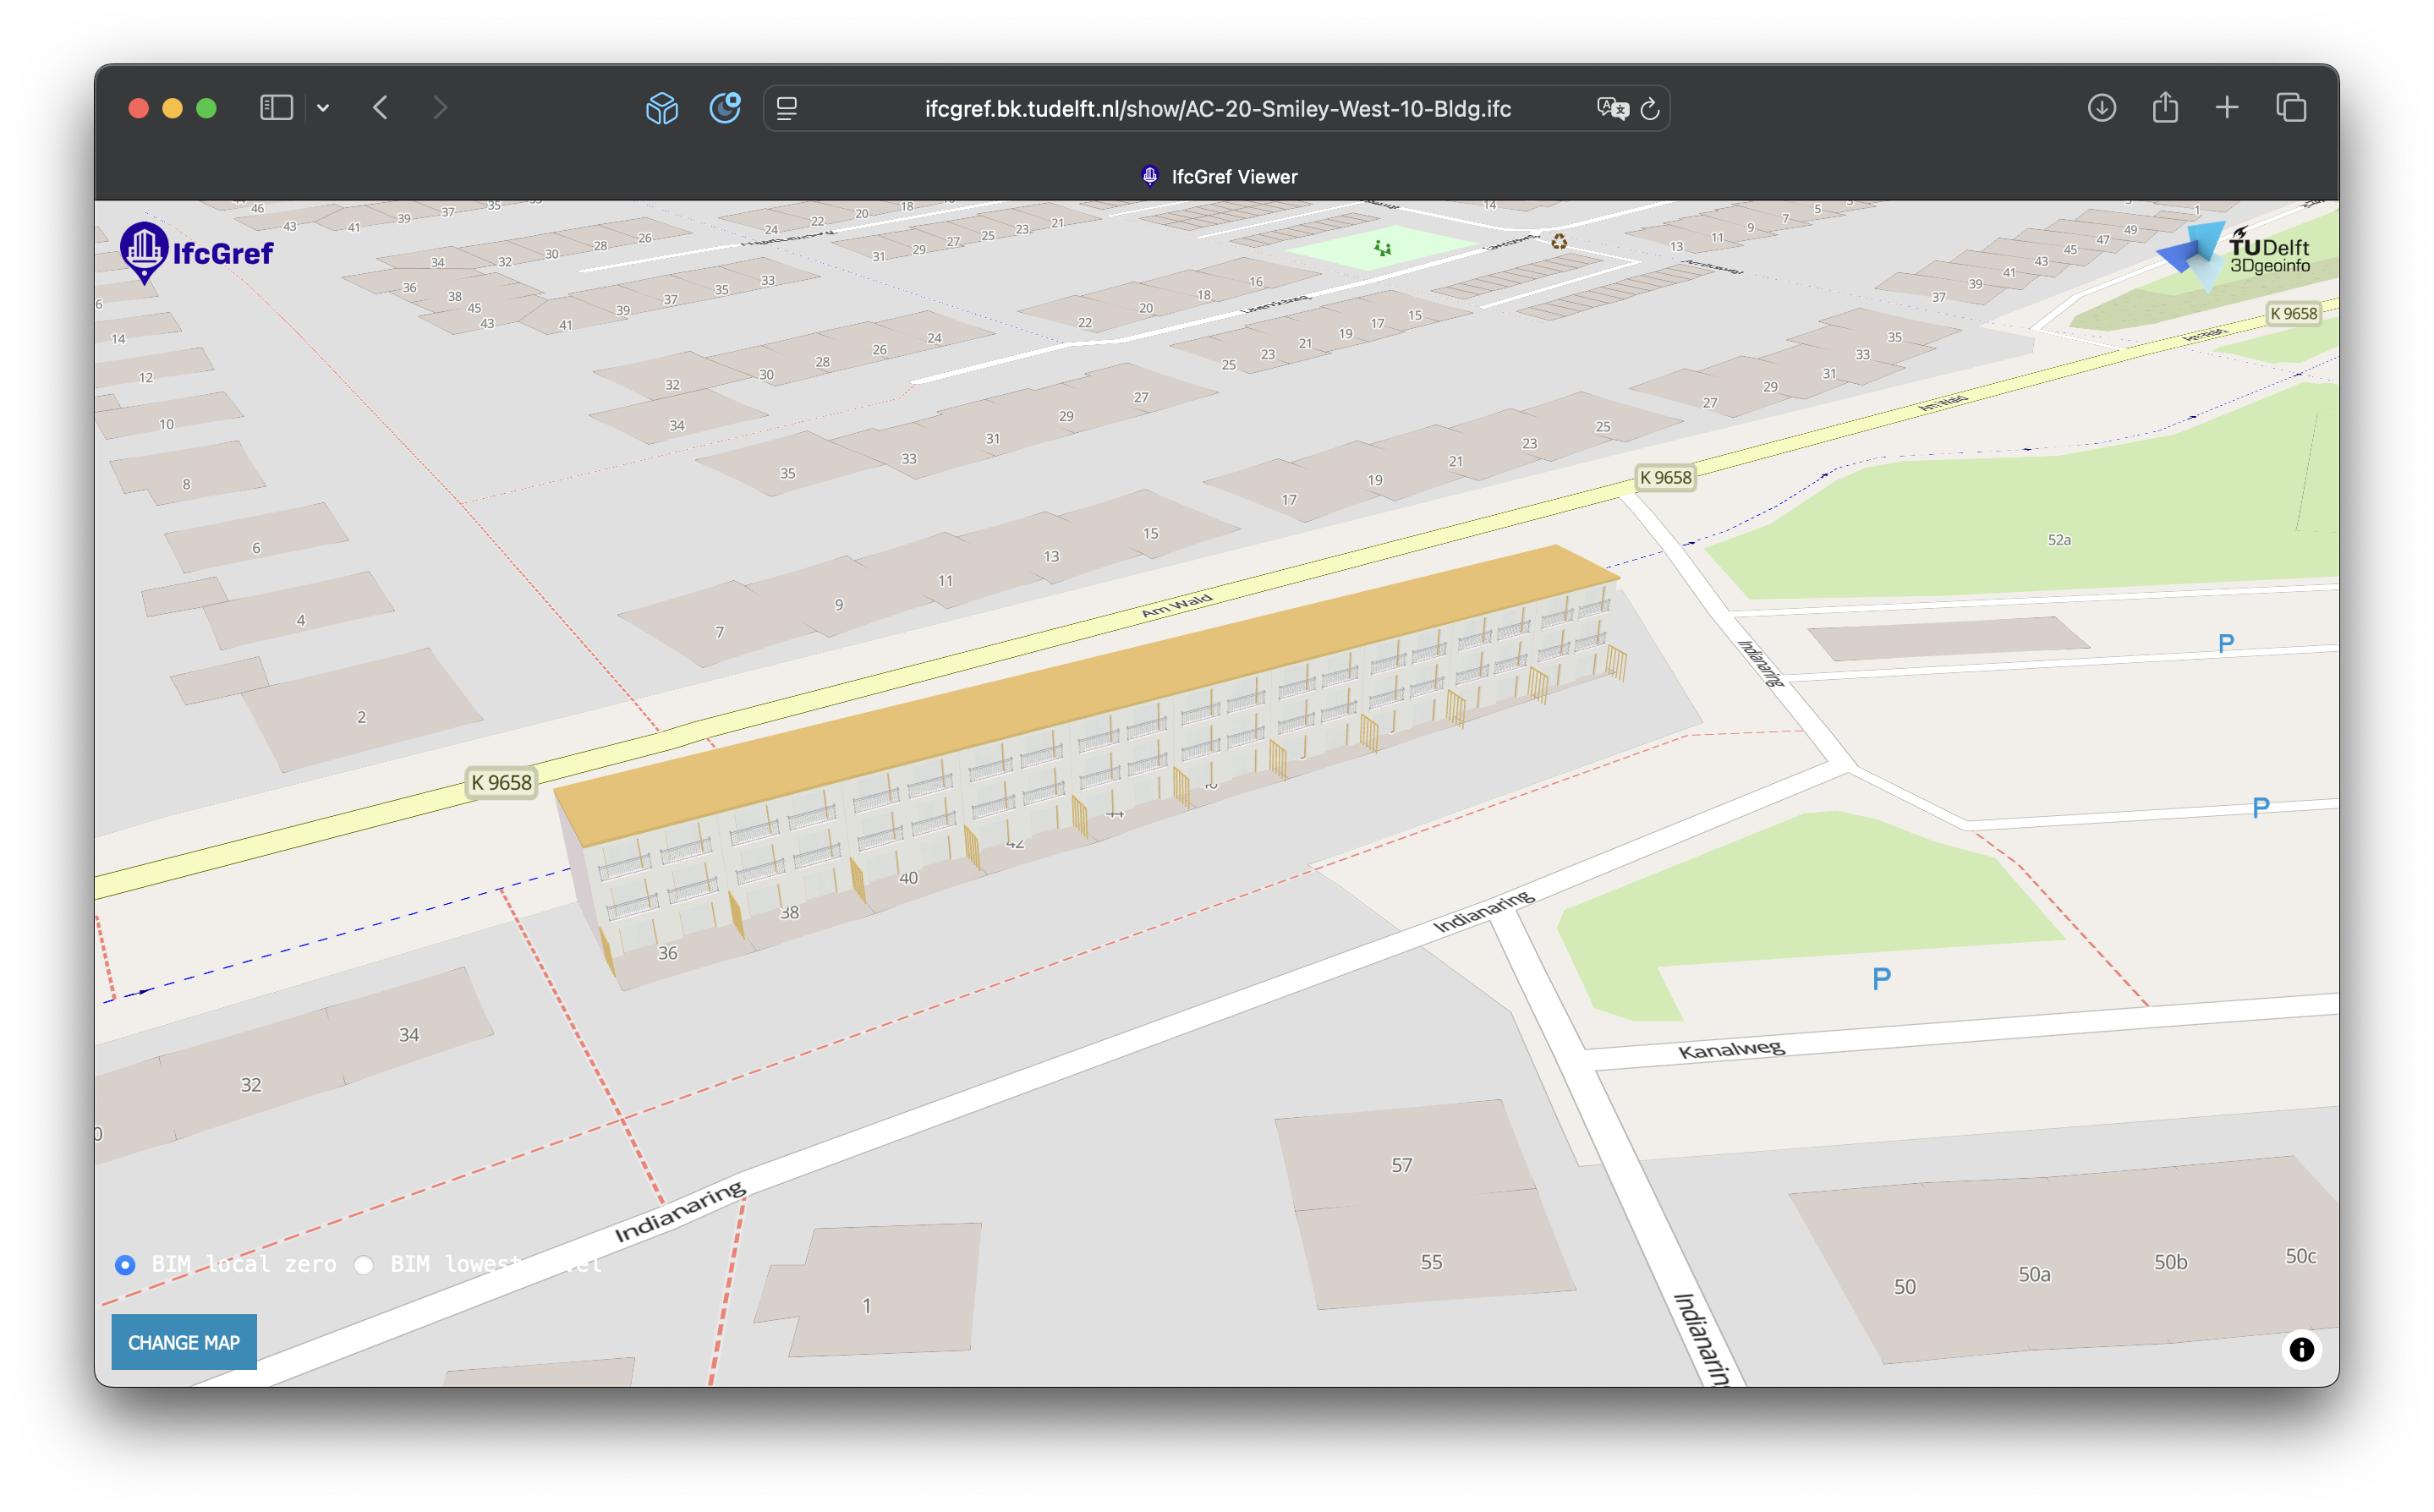
Task: Go back with the back arrow
Action: (380, 108)
